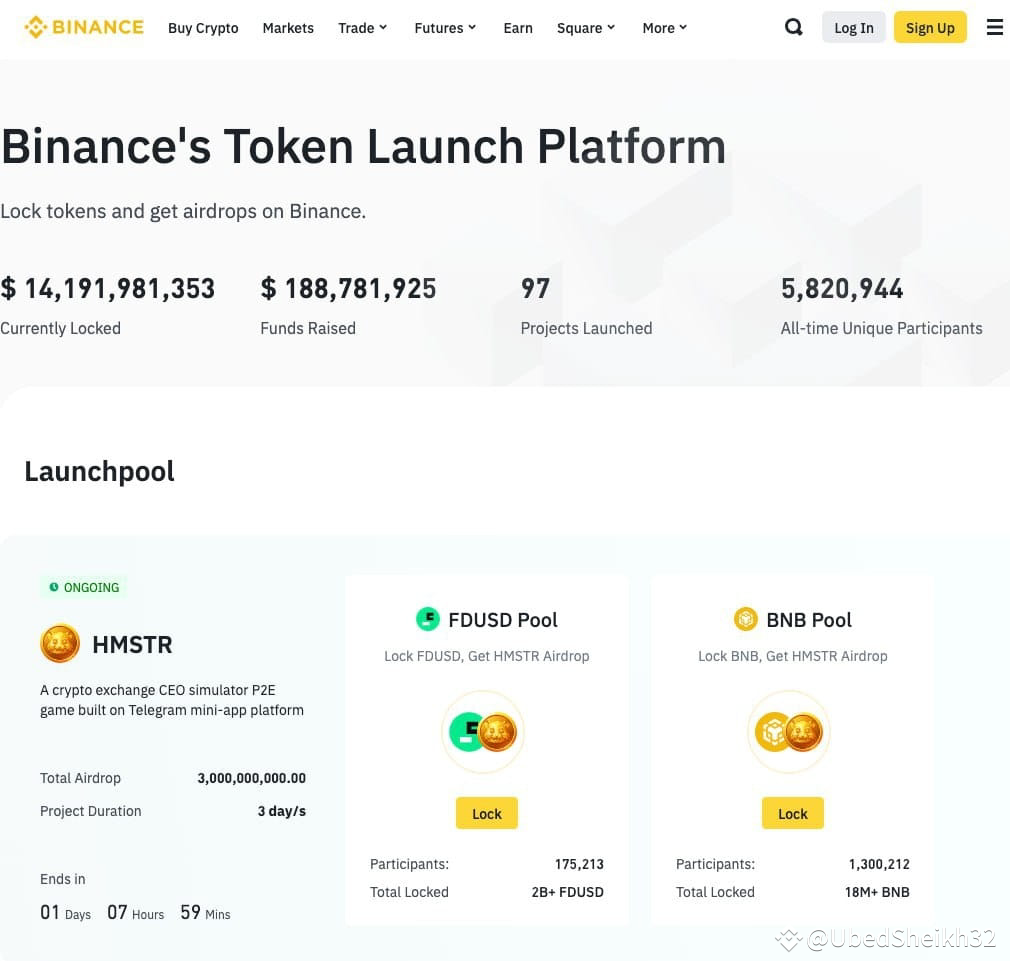This screenshot has height=961, width=1010.
Task: Expand the Futures dropdown
Action: (x=444, y=28)
